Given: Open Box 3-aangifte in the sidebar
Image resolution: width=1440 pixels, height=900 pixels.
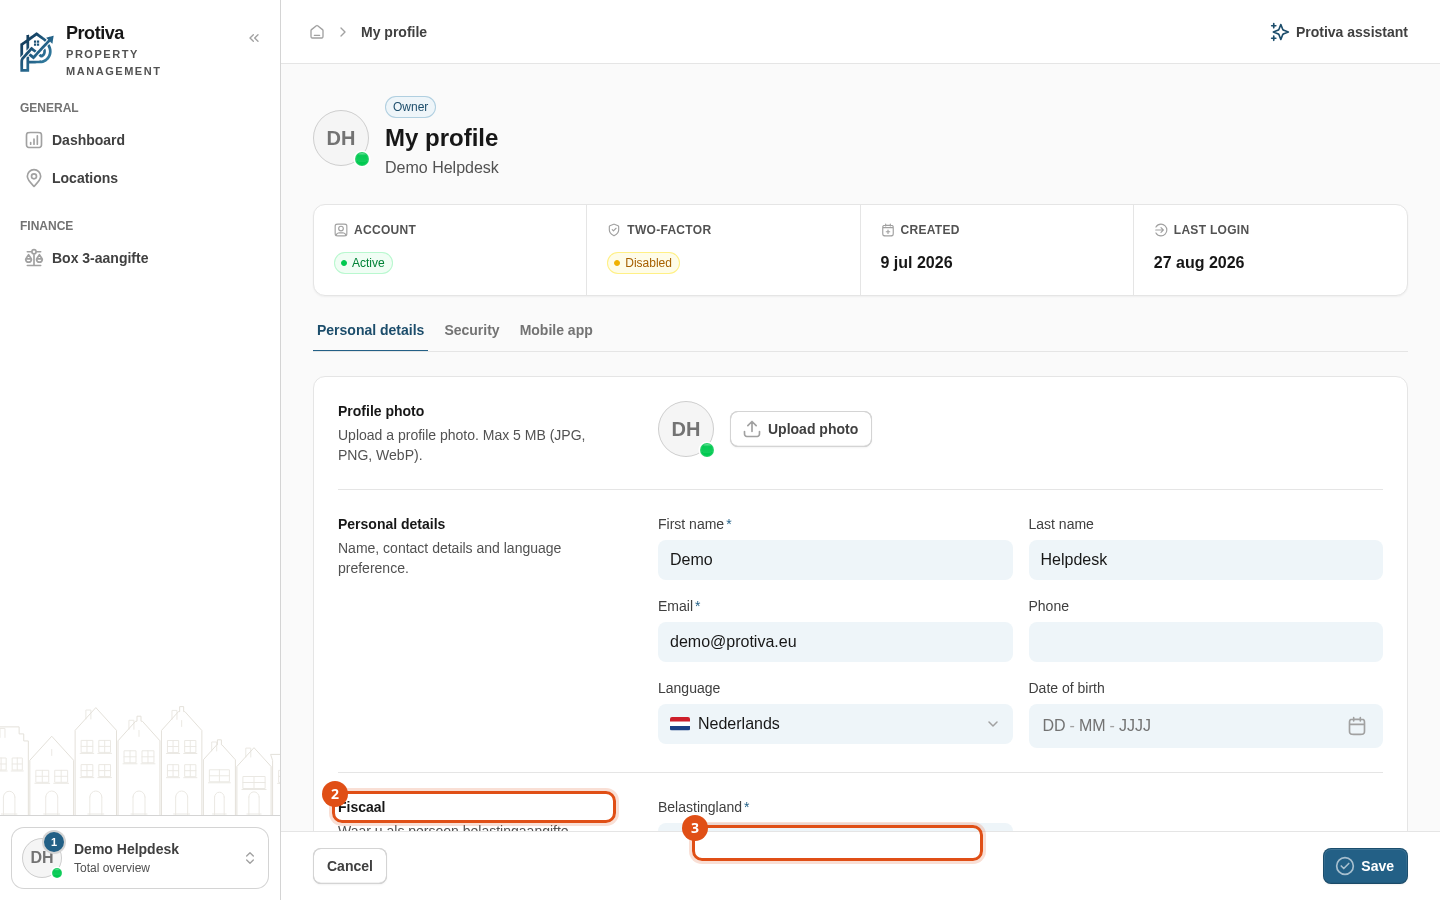Looking at the screenshot, I should point(140,258).
